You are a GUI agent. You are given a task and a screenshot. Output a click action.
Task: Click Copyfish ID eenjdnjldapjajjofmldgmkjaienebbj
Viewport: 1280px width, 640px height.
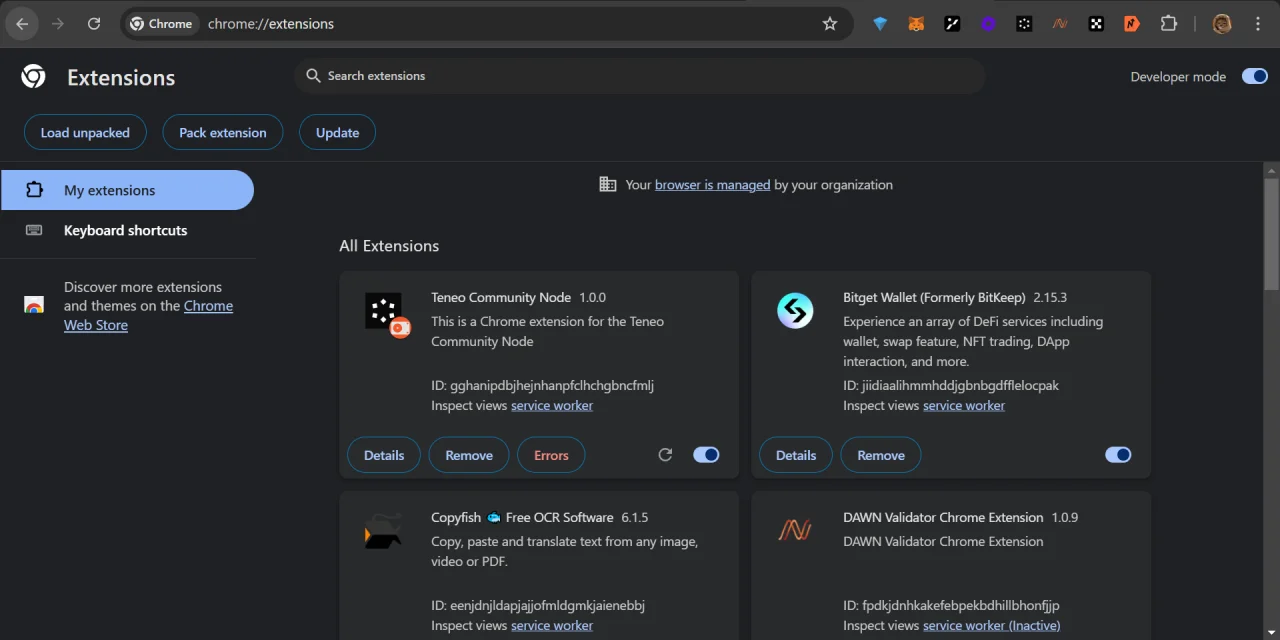538,605
